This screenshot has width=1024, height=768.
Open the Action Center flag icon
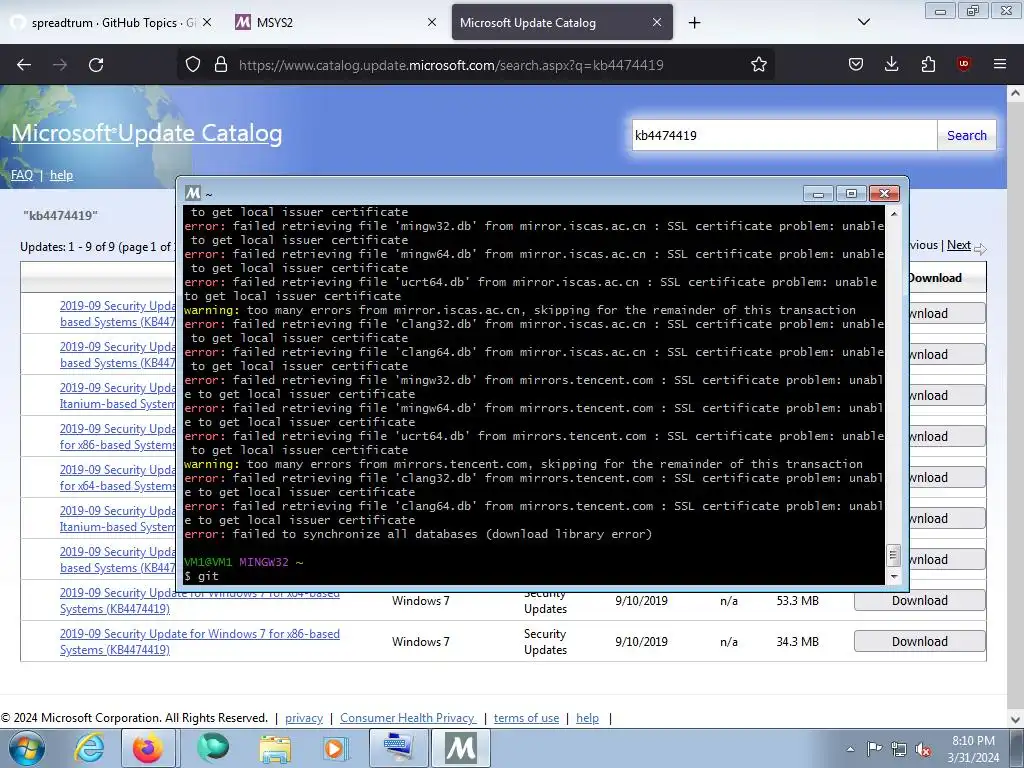pos(874,749)
